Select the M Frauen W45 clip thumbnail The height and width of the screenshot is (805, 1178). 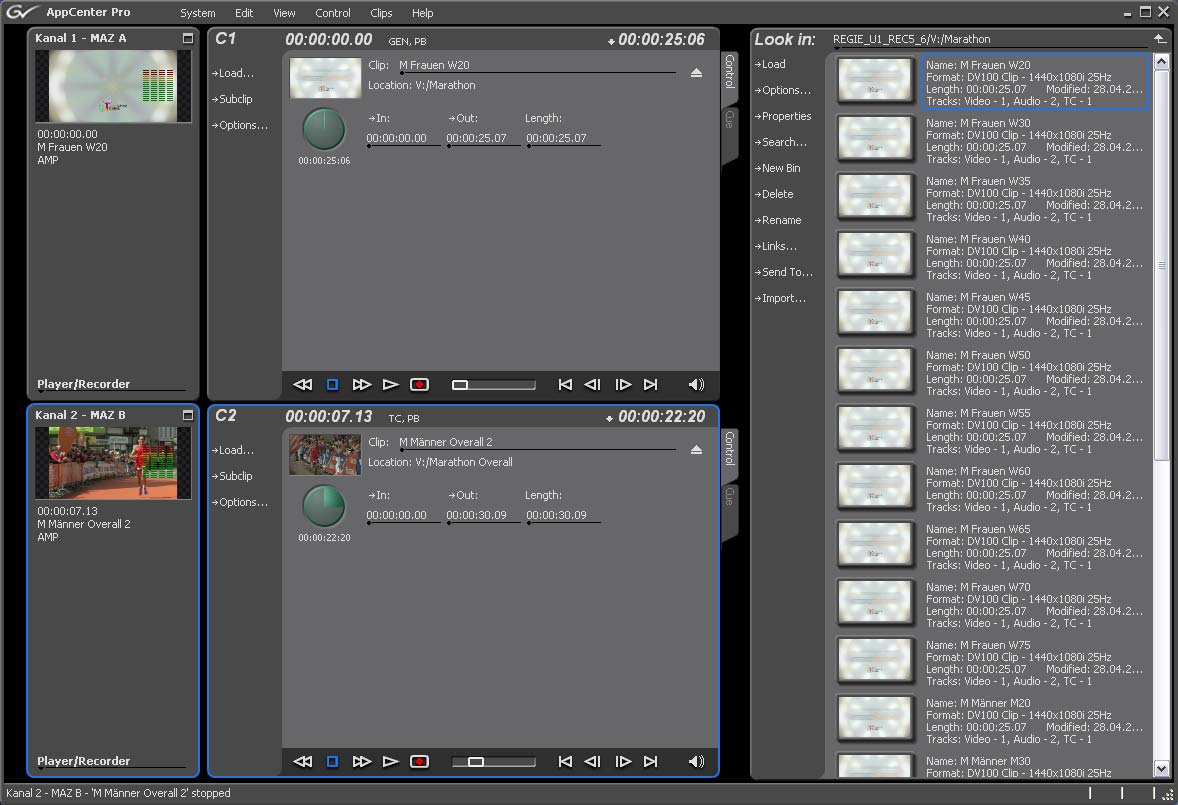click(x=875, y=312)
